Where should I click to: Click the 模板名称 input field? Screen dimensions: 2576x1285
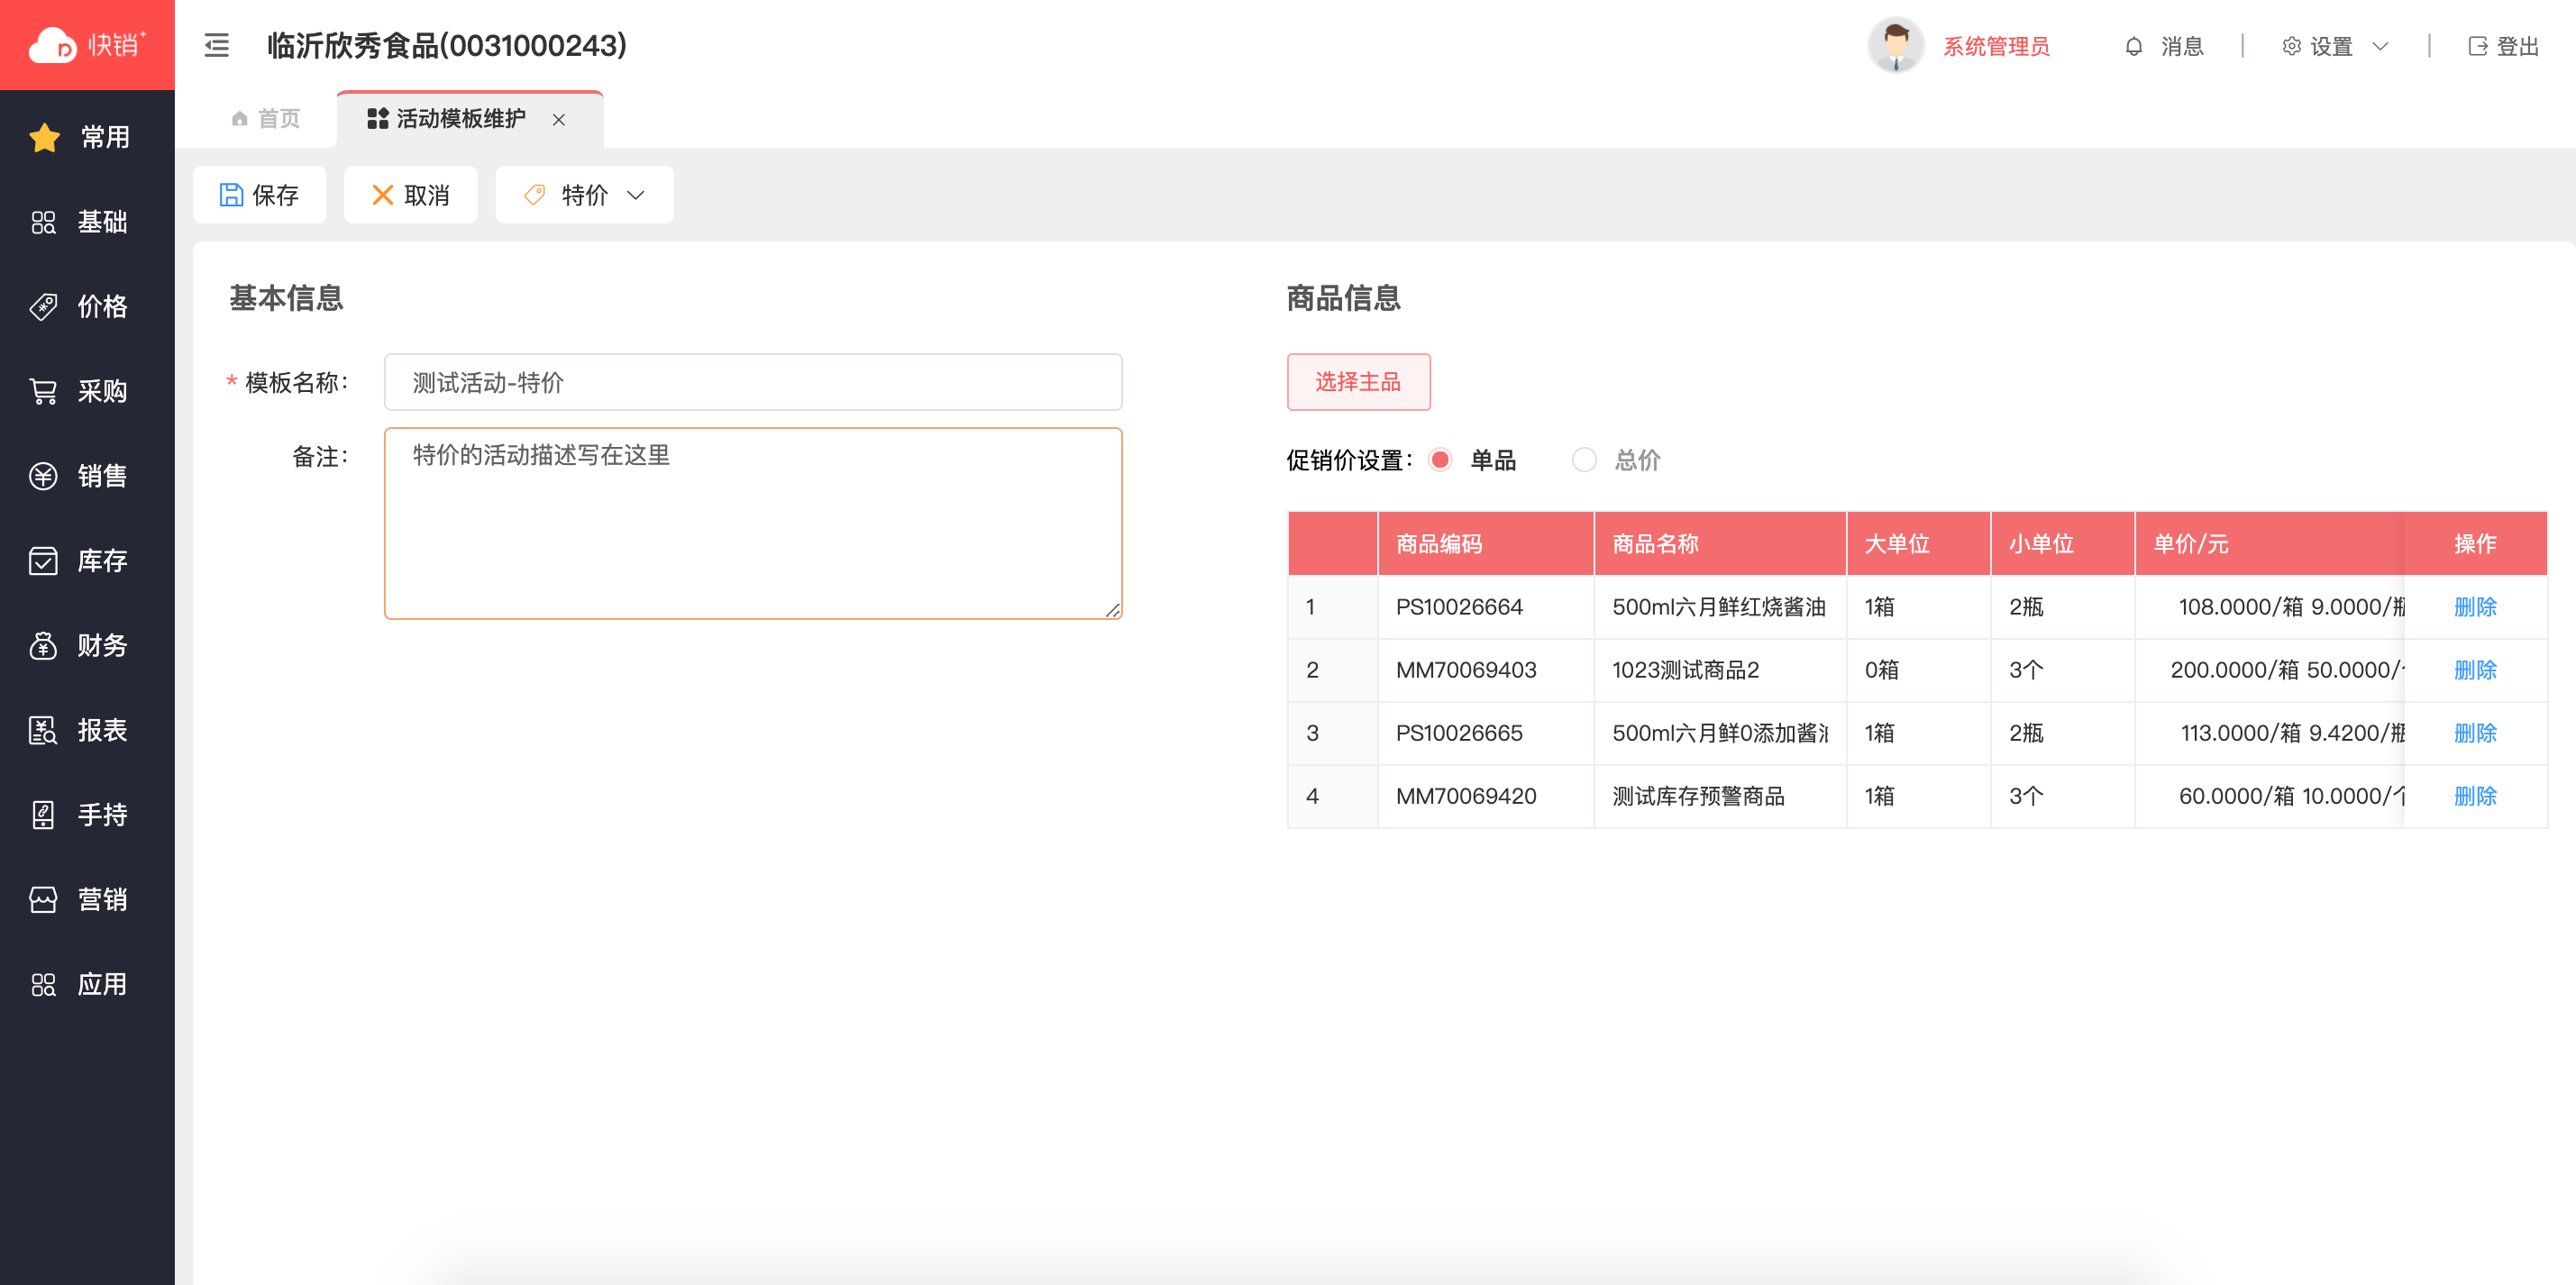coord(753,382)
